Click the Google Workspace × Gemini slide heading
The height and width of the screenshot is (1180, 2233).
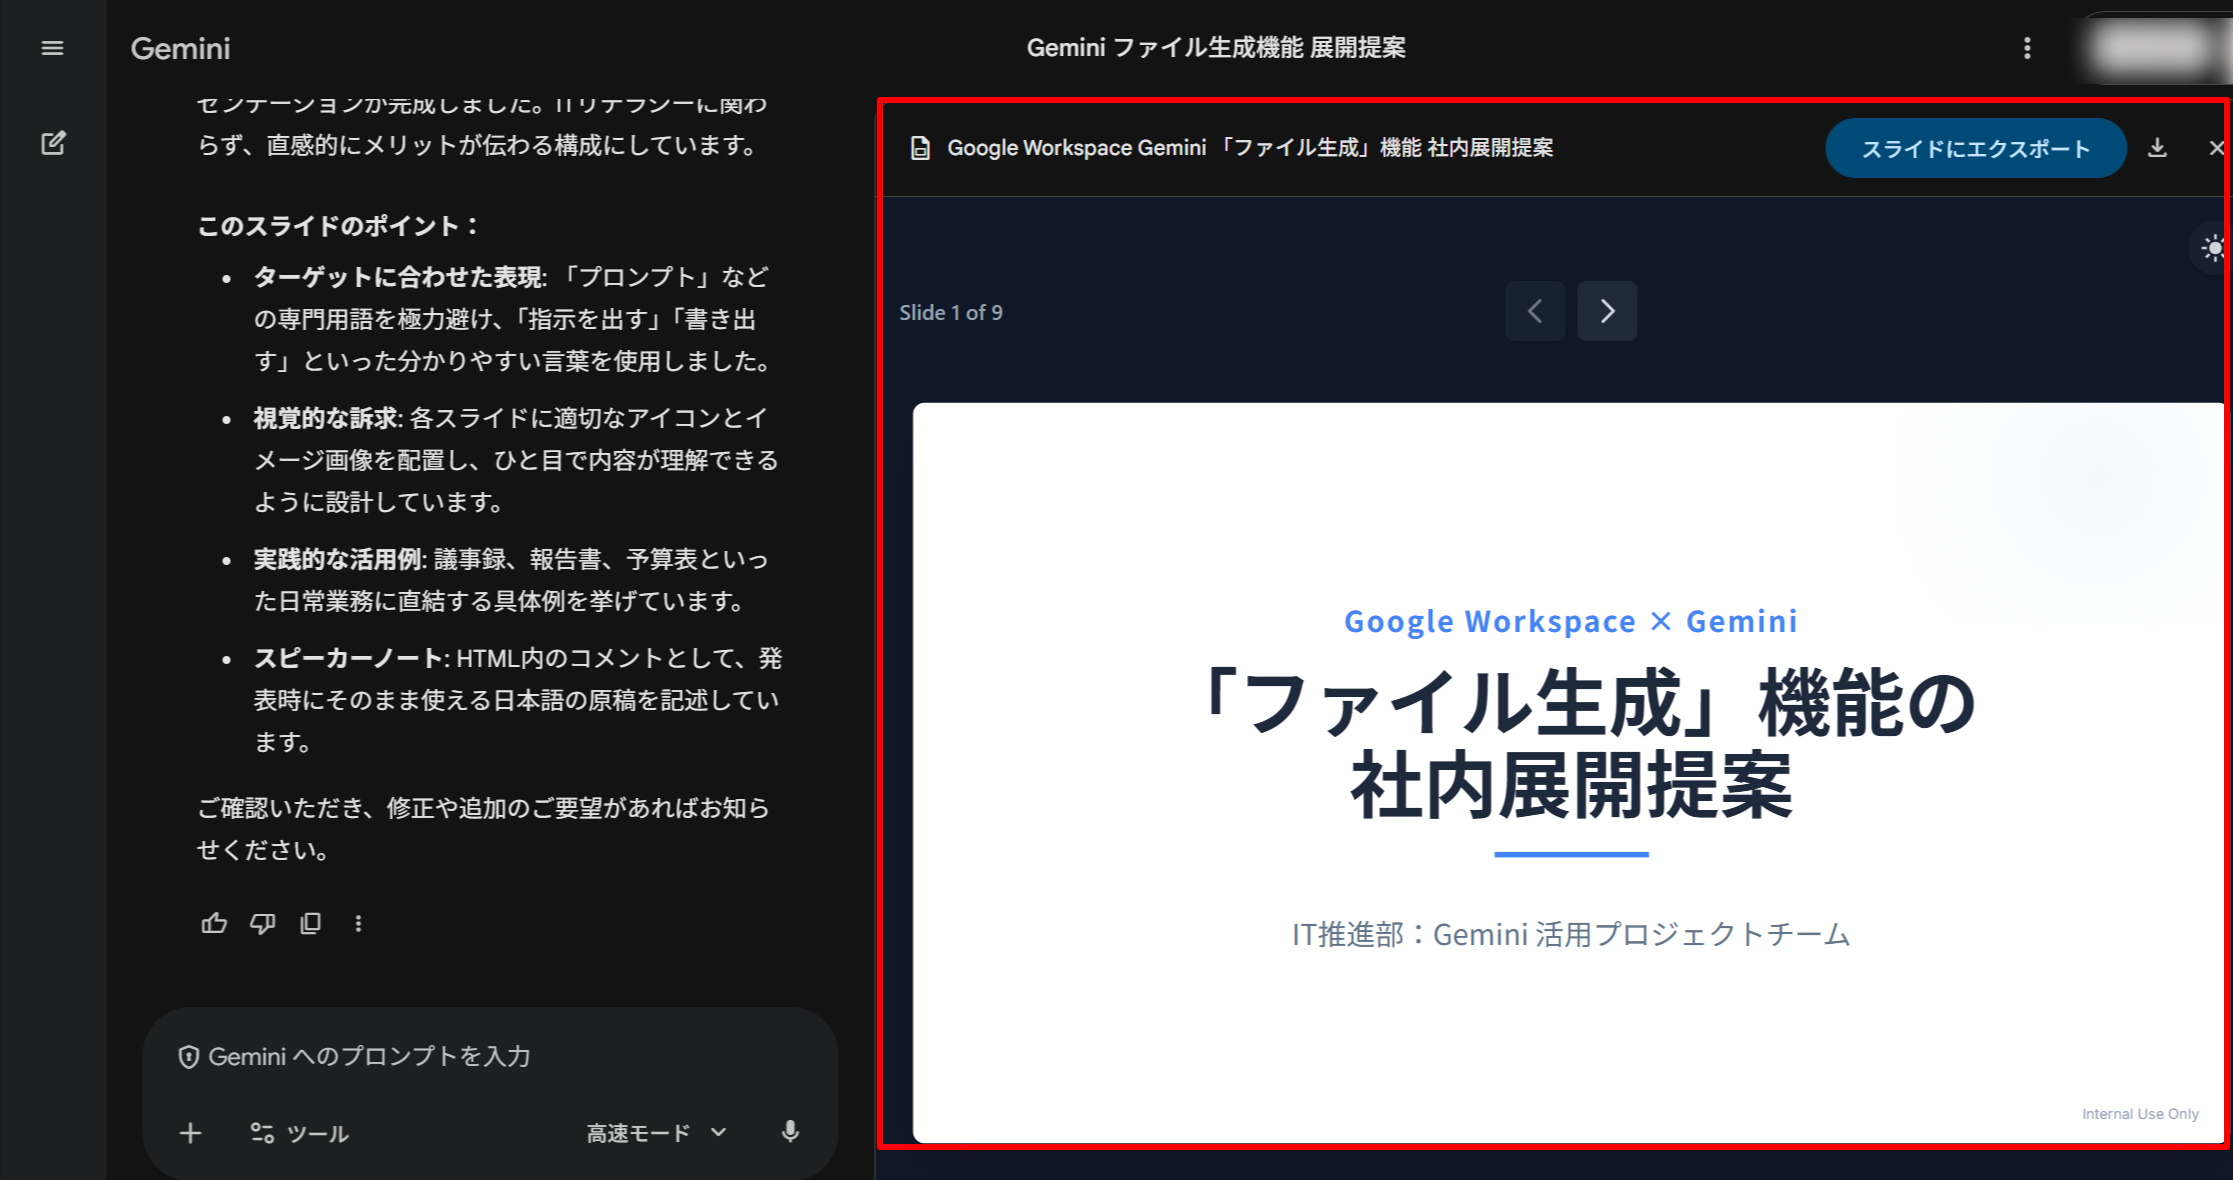pos(1571,621)
